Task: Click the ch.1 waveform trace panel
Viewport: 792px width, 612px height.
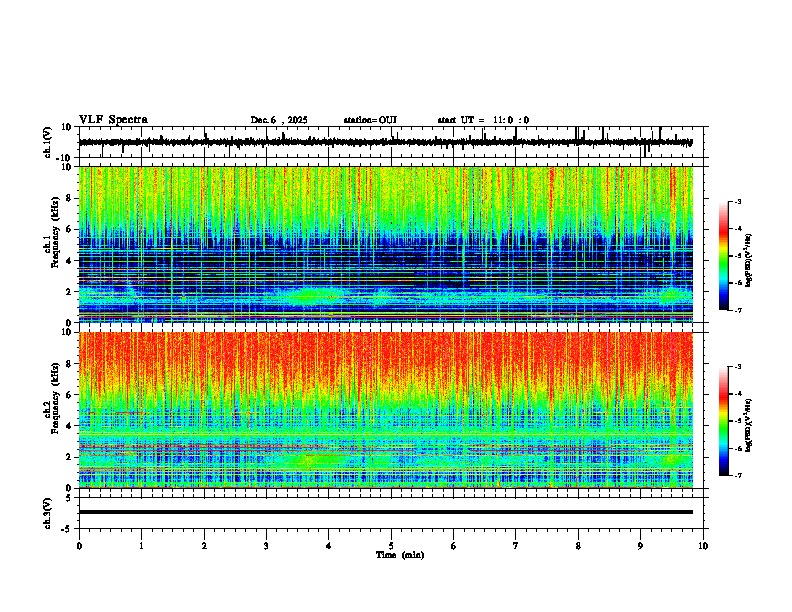Action: tap(393, 142)
